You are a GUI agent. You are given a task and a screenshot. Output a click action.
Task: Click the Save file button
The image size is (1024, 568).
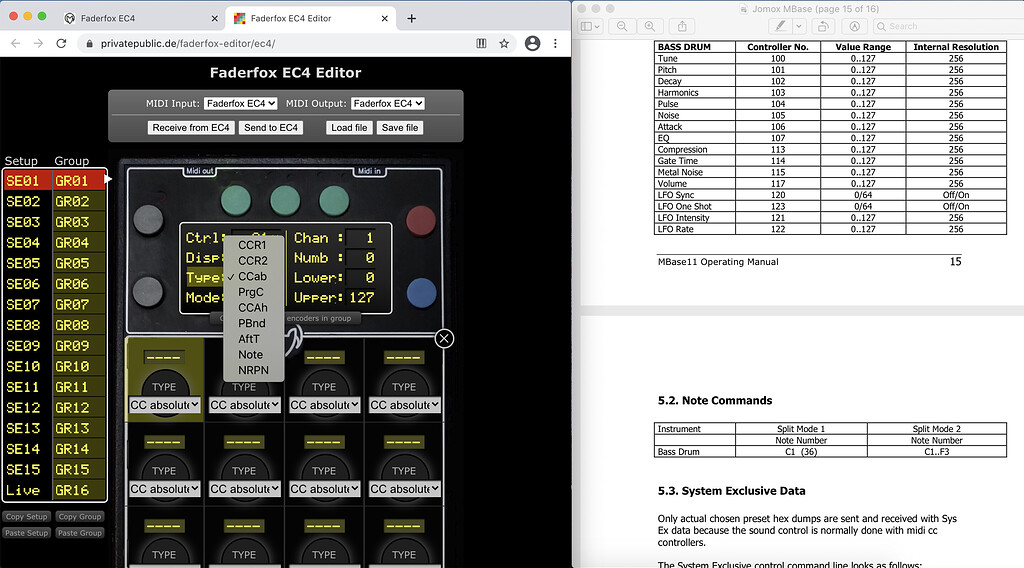pos(400,127)
